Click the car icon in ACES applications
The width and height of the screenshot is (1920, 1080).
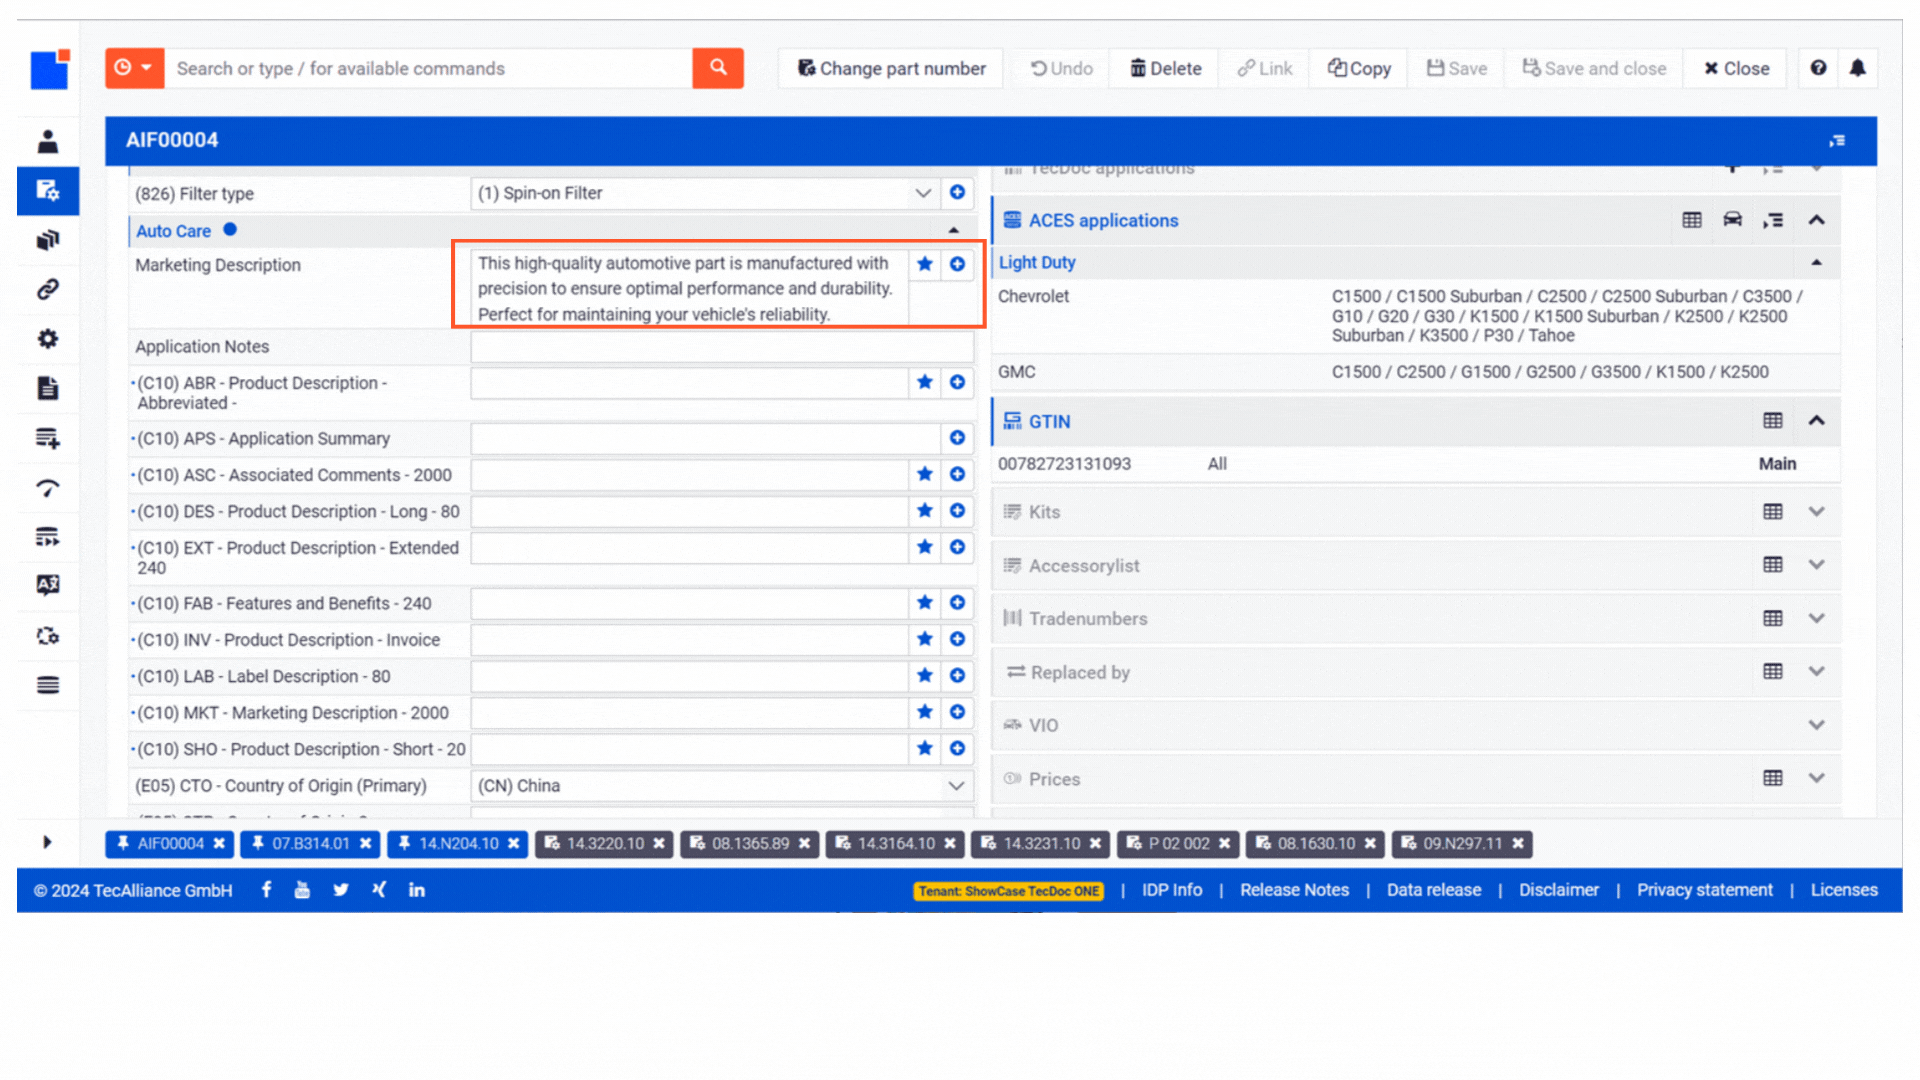[1732, 220]
